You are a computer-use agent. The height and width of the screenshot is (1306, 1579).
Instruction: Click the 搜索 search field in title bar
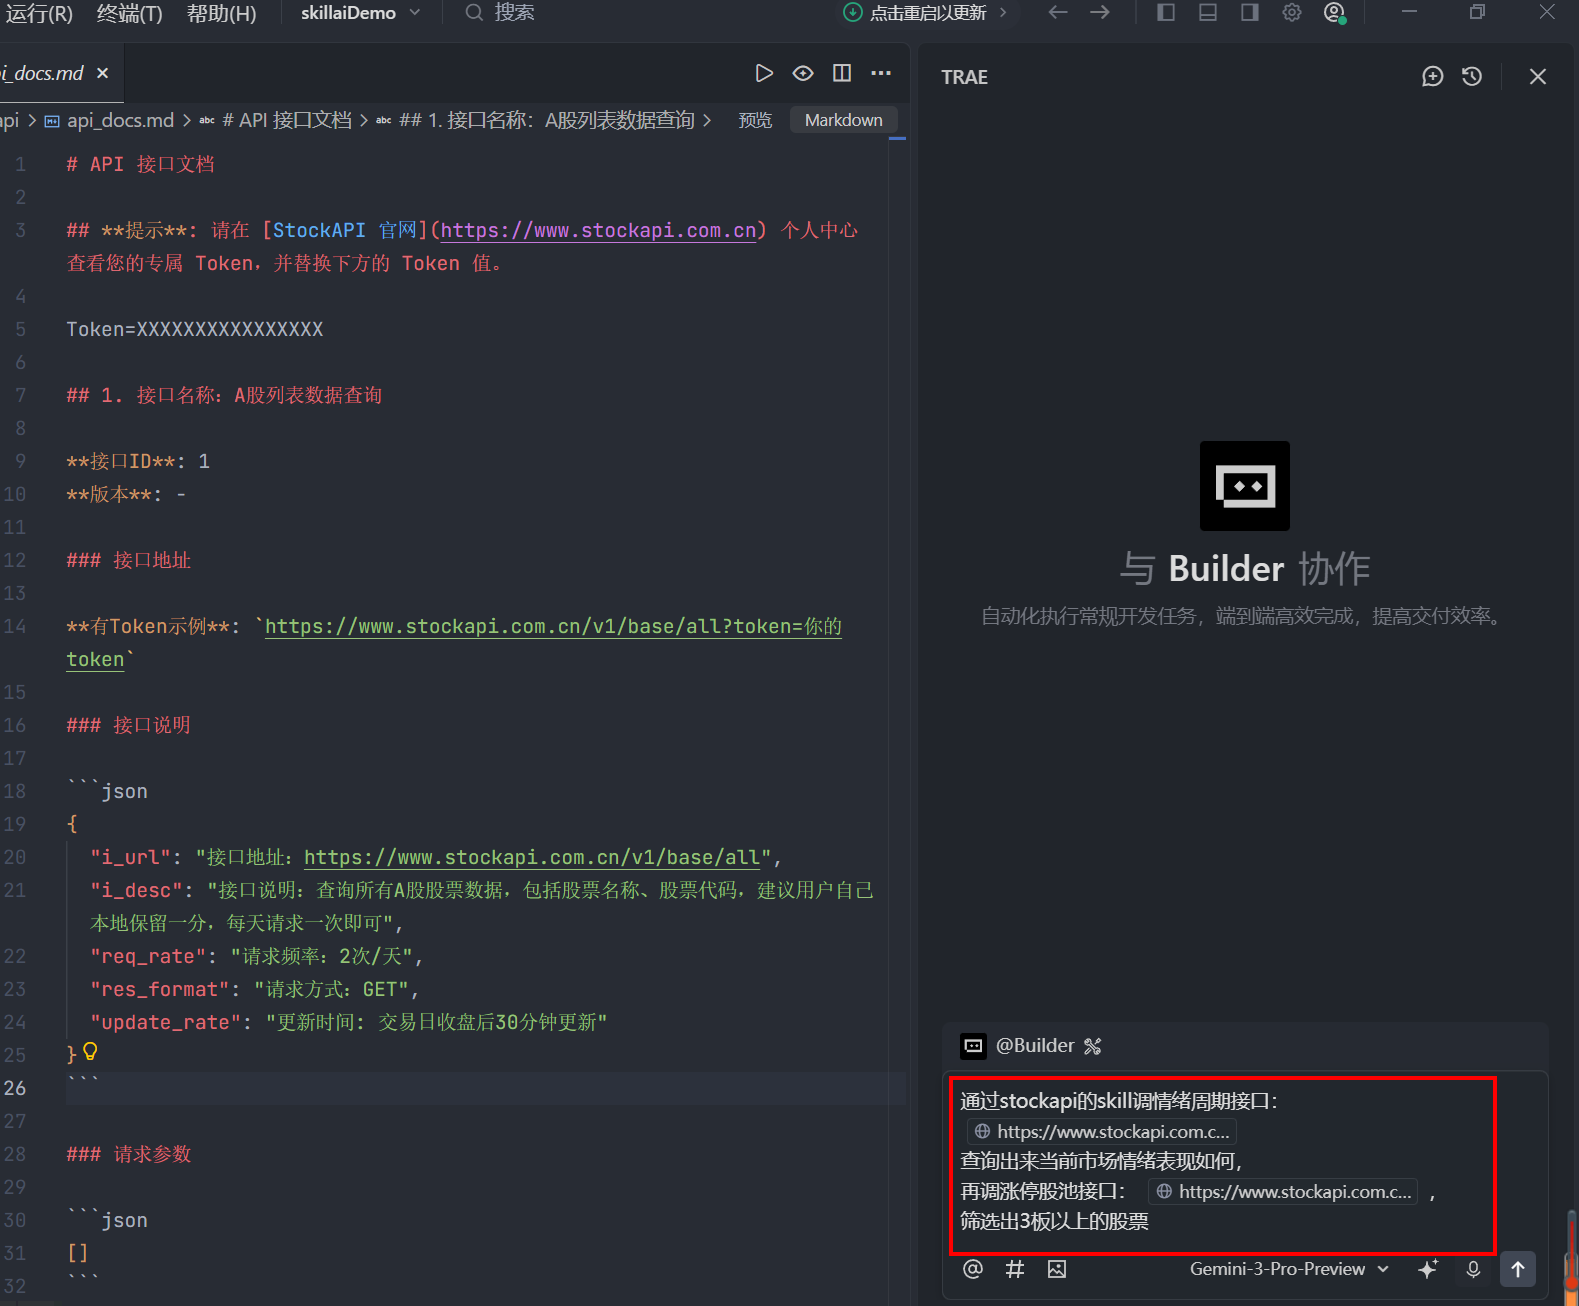[x=514, y=13]
